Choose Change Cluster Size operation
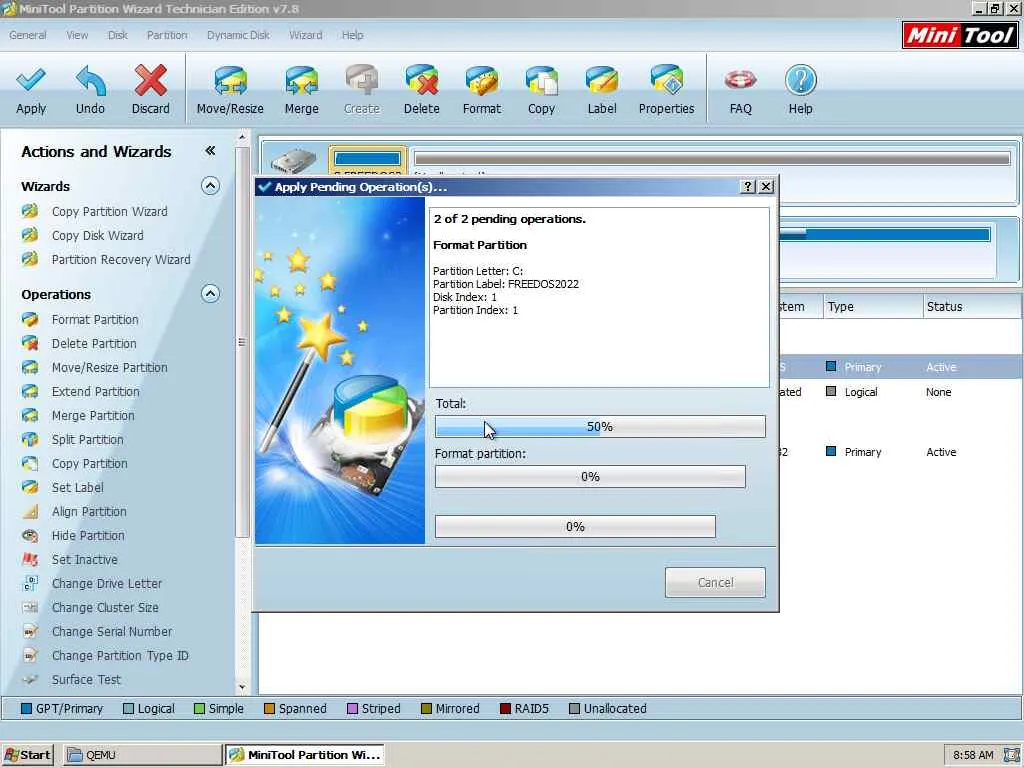Viewport: 1024px width, 768px height. click(x=104, y=608)
